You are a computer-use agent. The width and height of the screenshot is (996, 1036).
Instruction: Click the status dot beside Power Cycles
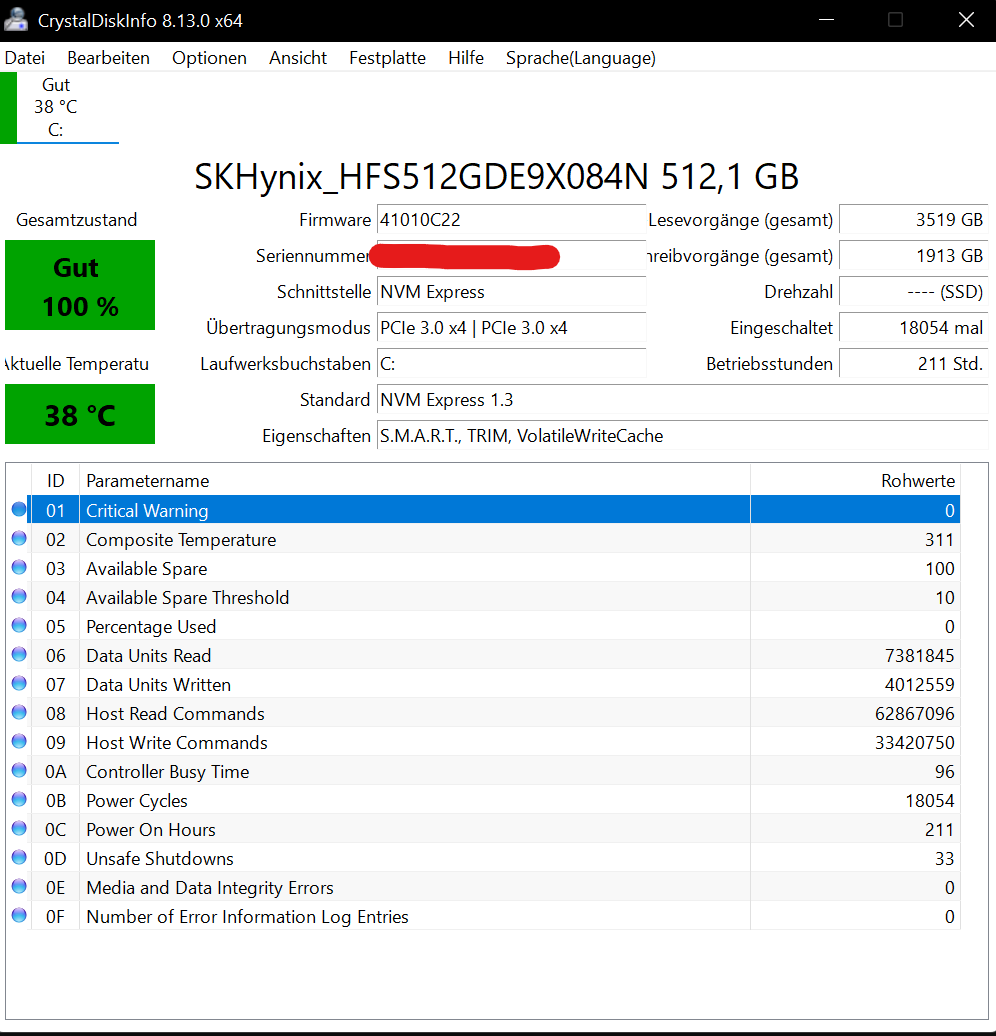tap(19, 800)
